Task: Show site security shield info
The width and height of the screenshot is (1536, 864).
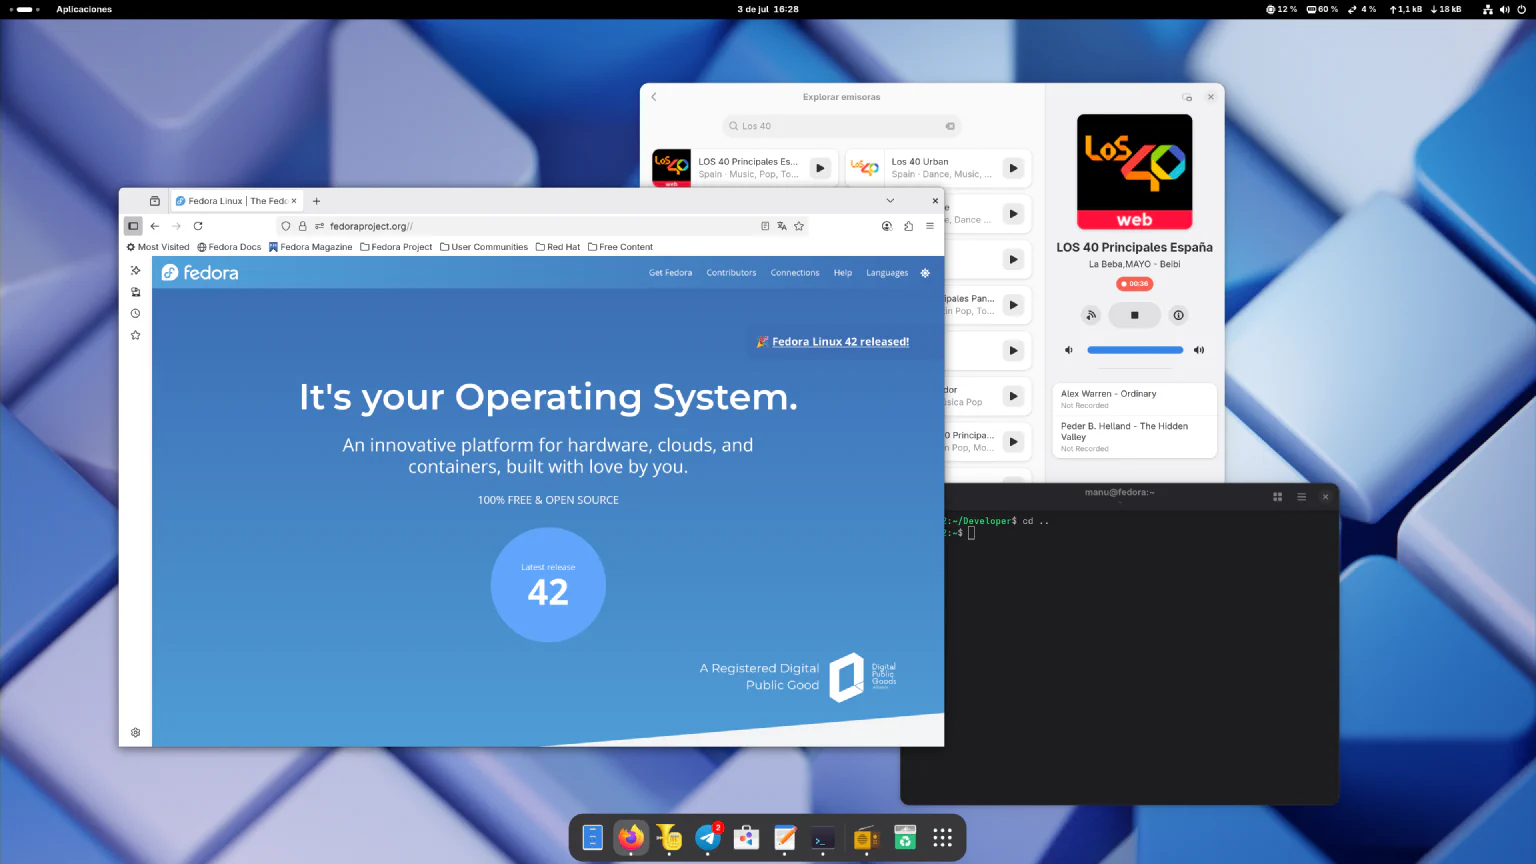Action: [x=286, y=226]
